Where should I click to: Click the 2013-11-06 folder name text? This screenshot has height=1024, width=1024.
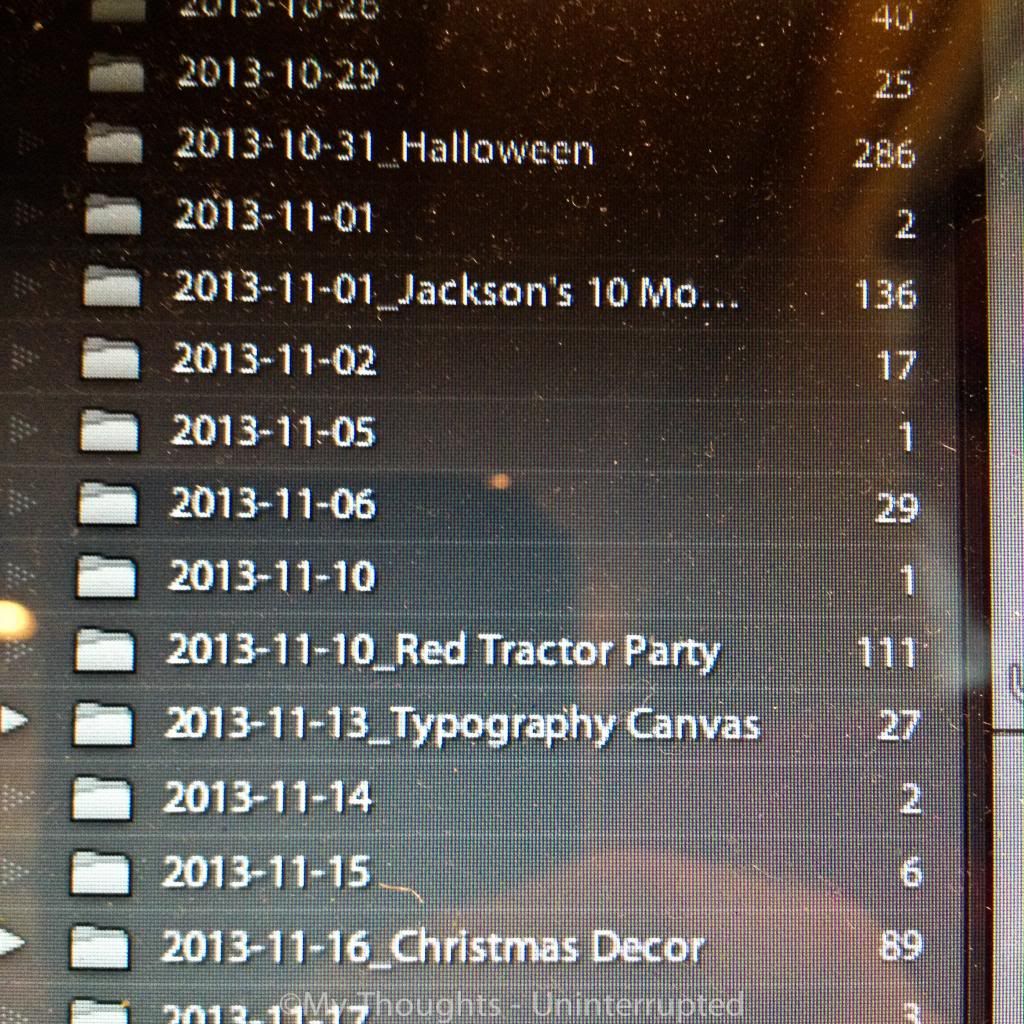[273, 504]
